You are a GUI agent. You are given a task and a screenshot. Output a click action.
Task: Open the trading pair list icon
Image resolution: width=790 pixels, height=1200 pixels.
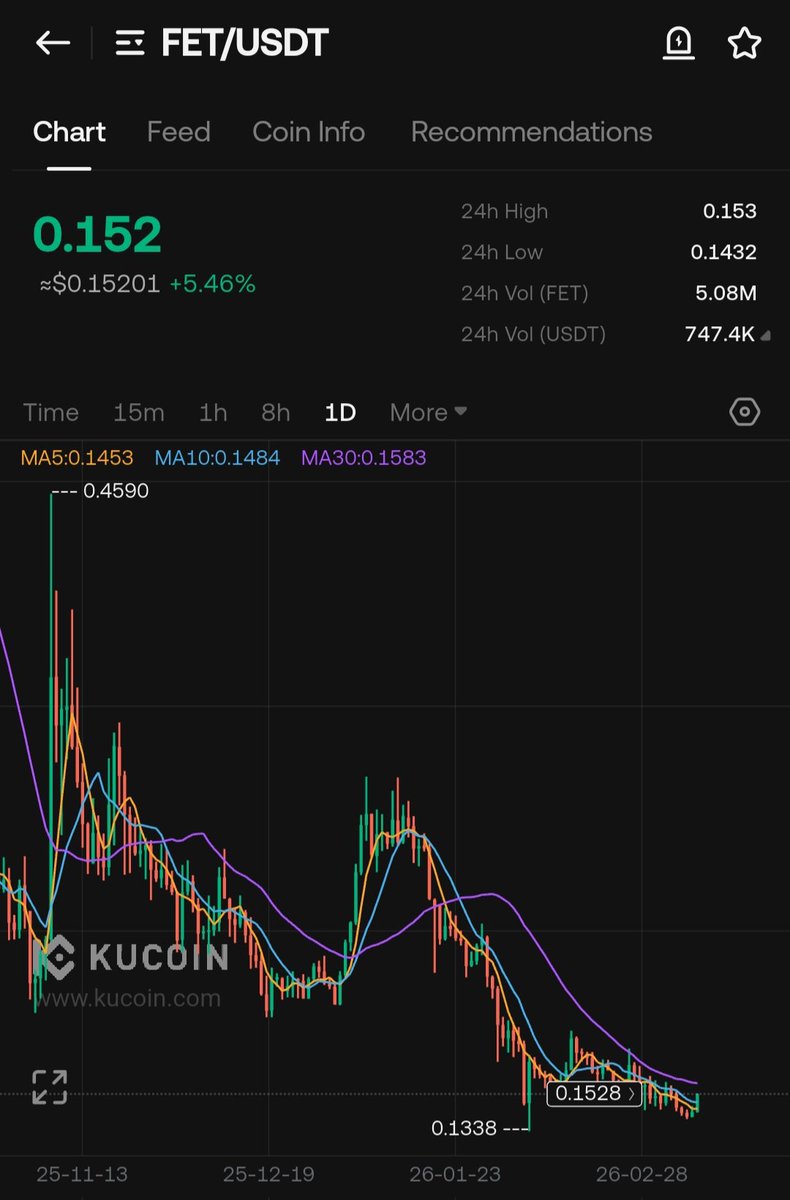click(x=130, y=43)
